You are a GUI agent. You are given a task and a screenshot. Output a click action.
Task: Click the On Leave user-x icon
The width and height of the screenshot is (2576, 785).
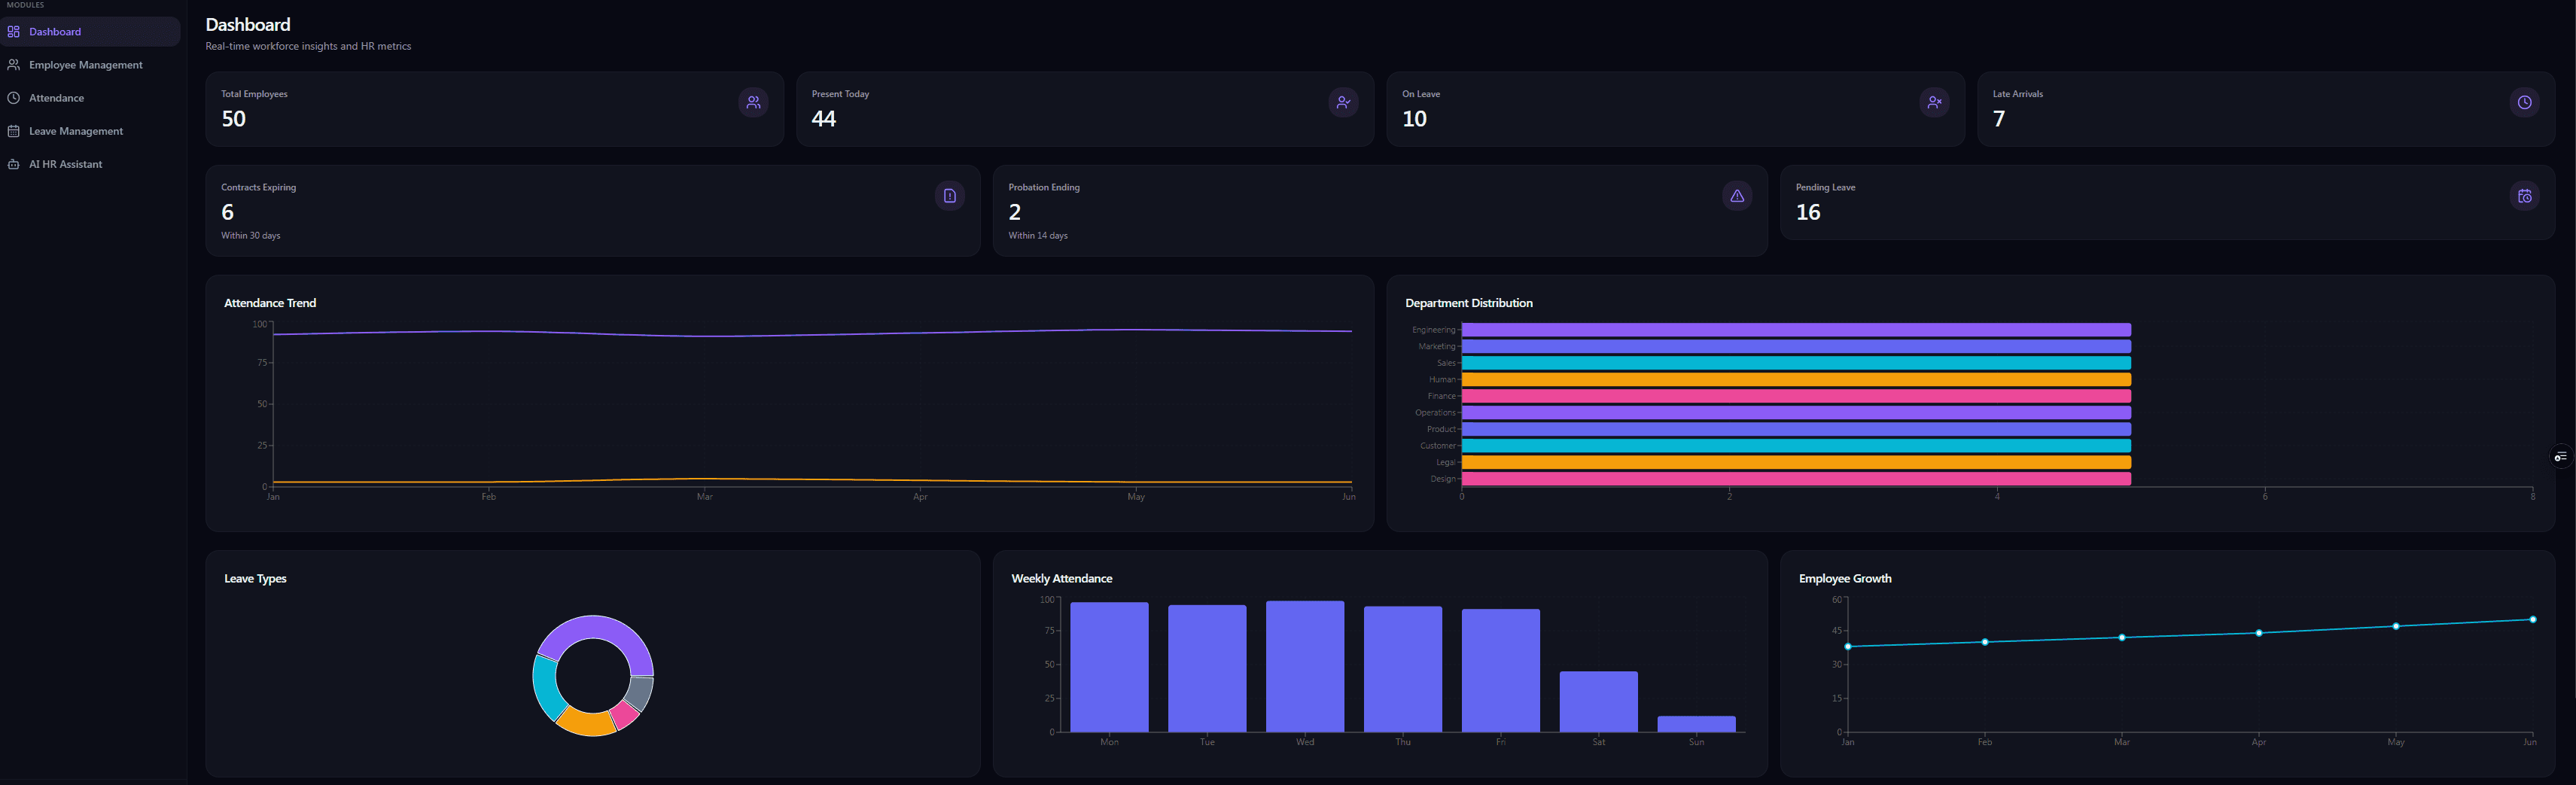click(x=1934, y=102)
